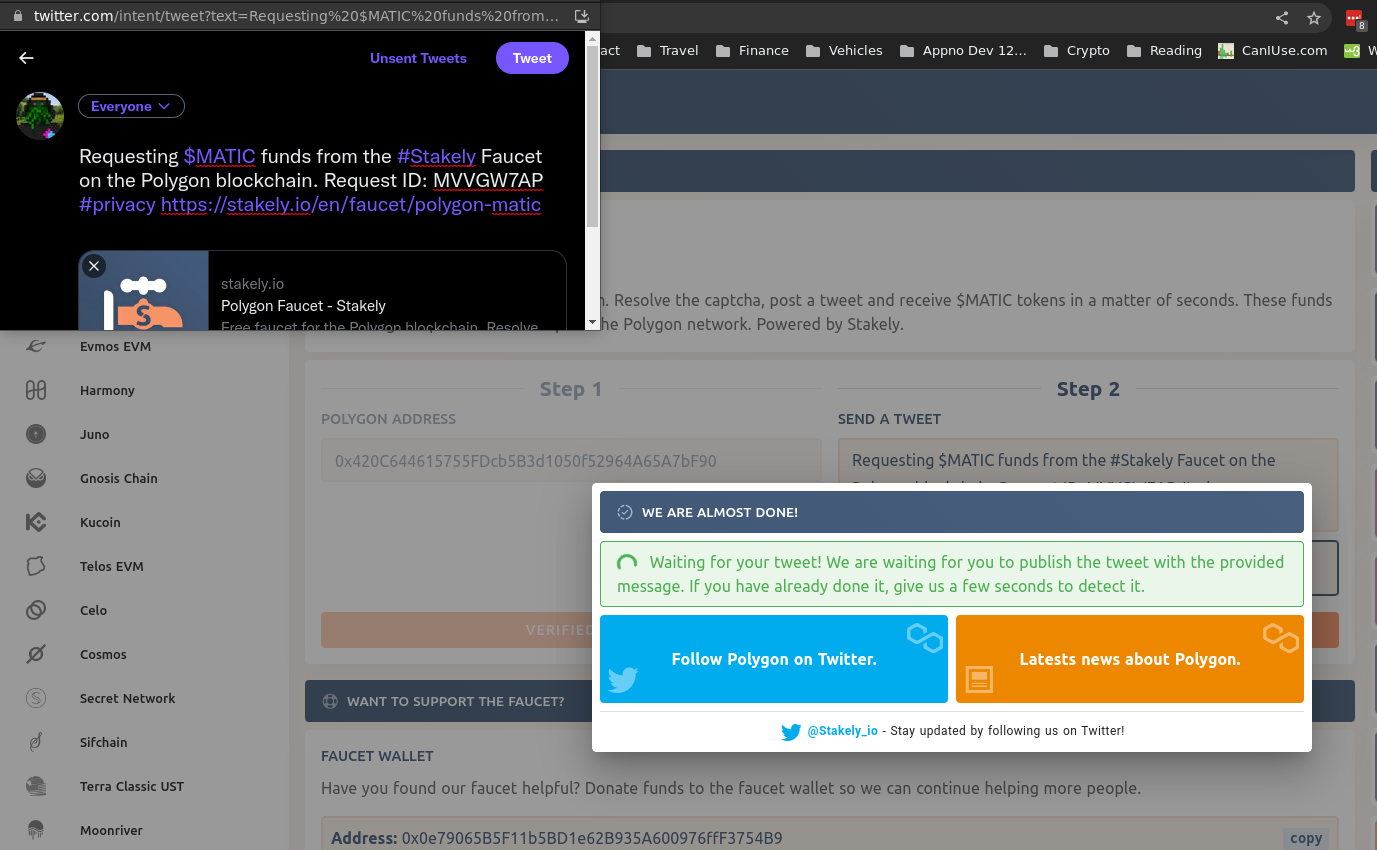1377x850 pixels.
Task: Remove the stakely.io link preview card
Action: pyautogui.click(x=94, y=266)
